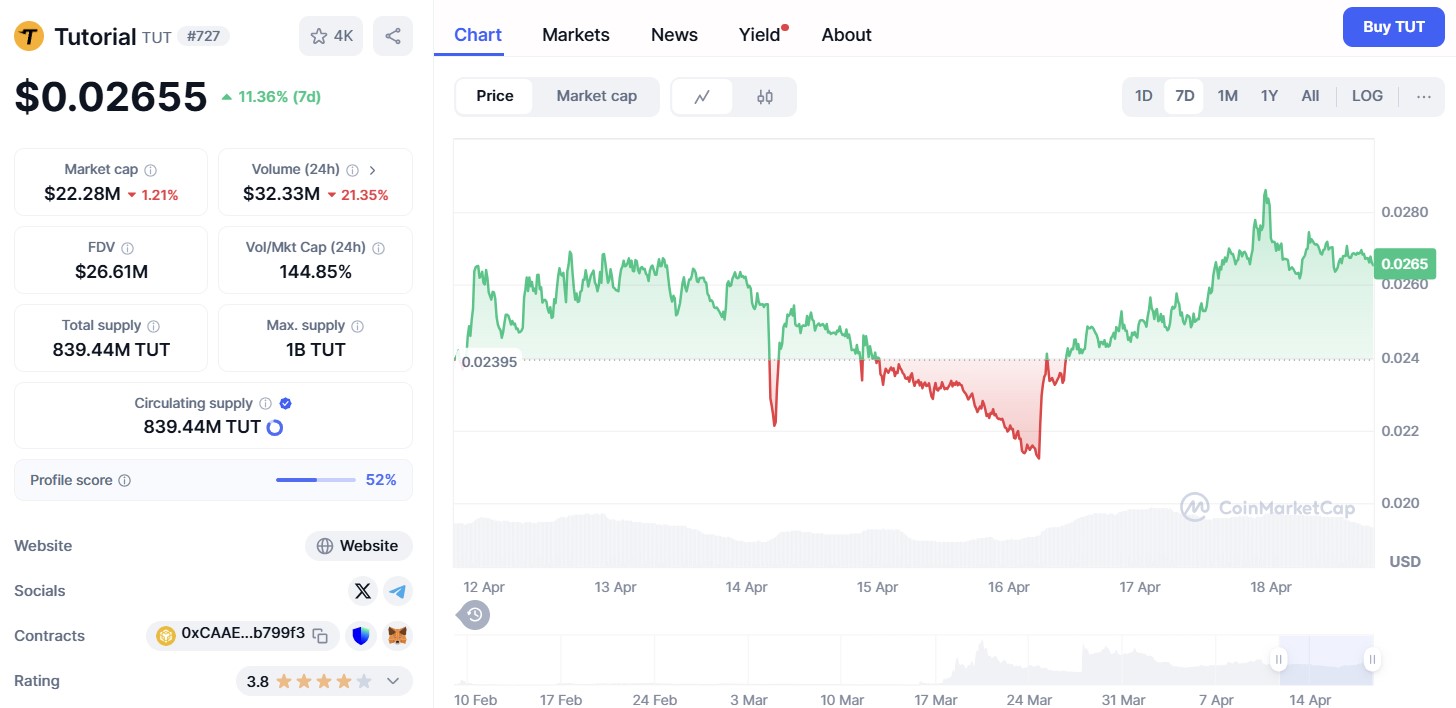Toggle chart to Market cap view
Image resolution: width=1456 pixels, height=708 pixels.
click(596, 96)
